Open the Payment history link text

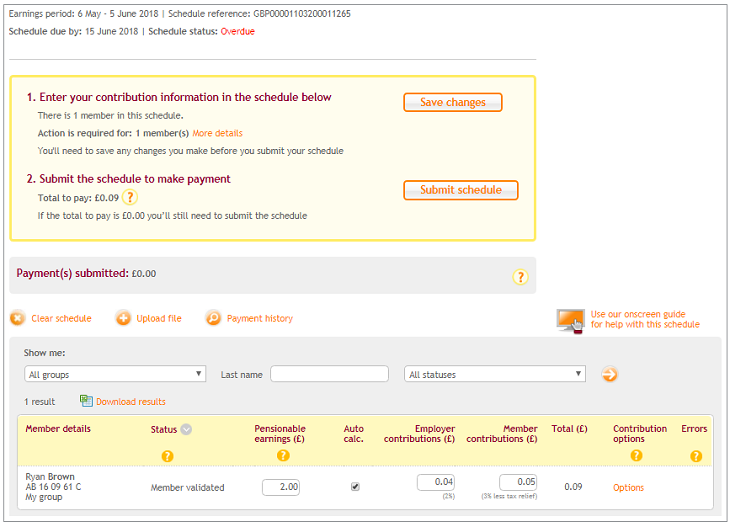260,318
